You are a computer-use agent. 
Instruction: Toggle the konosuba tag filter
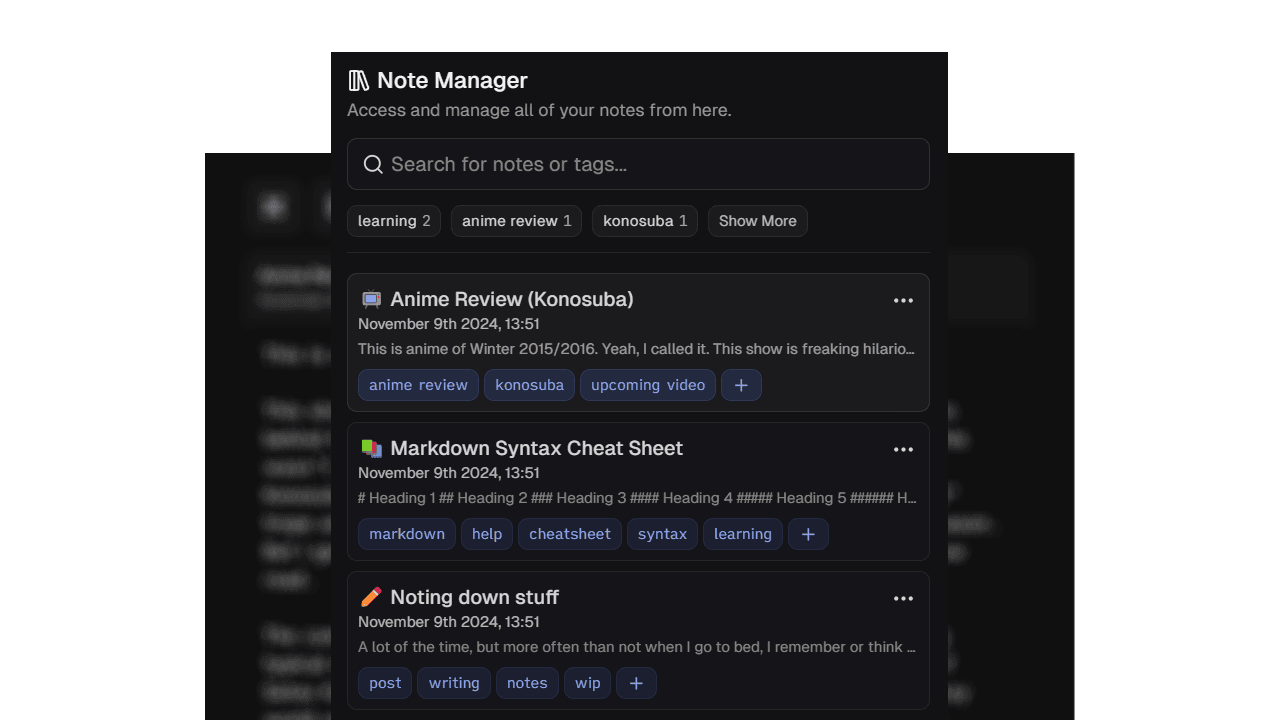tap(645, 221)
